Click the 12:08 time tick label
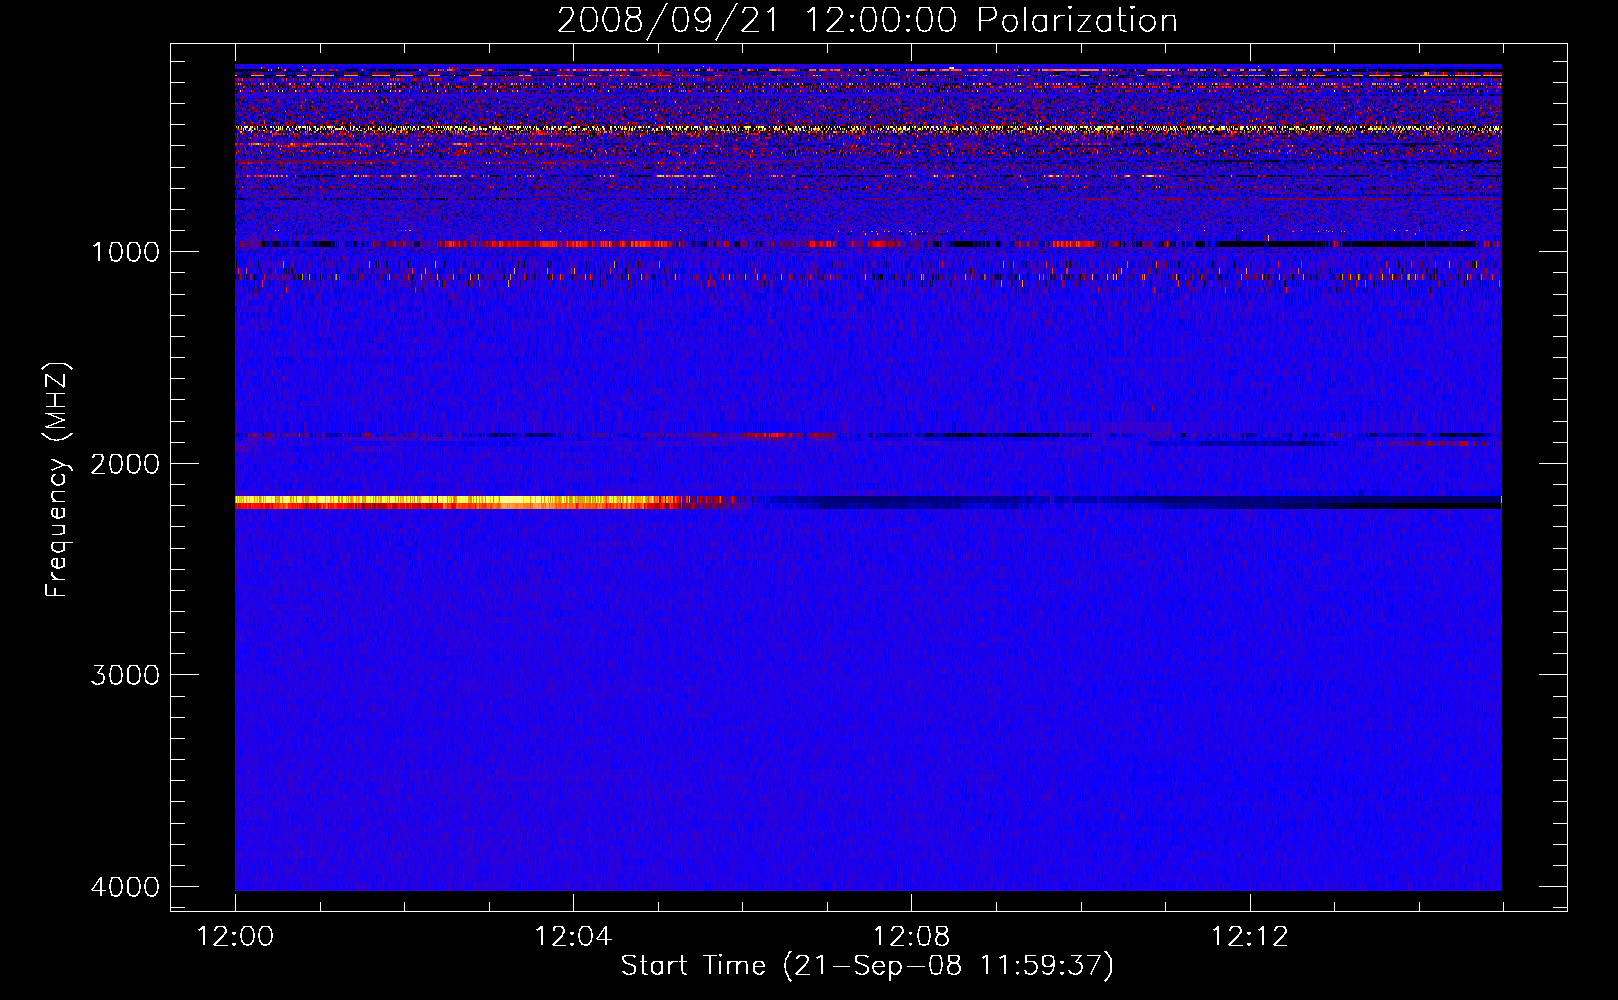 click(x=911, y=937)
